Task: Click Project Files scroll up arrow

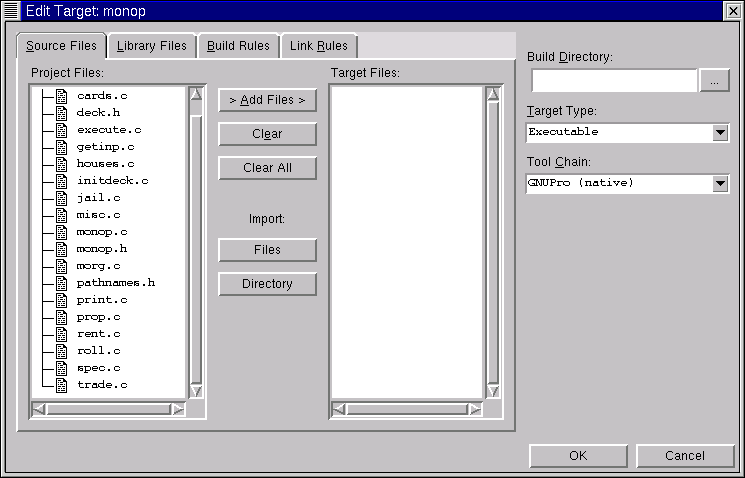Action: point(196,94)
